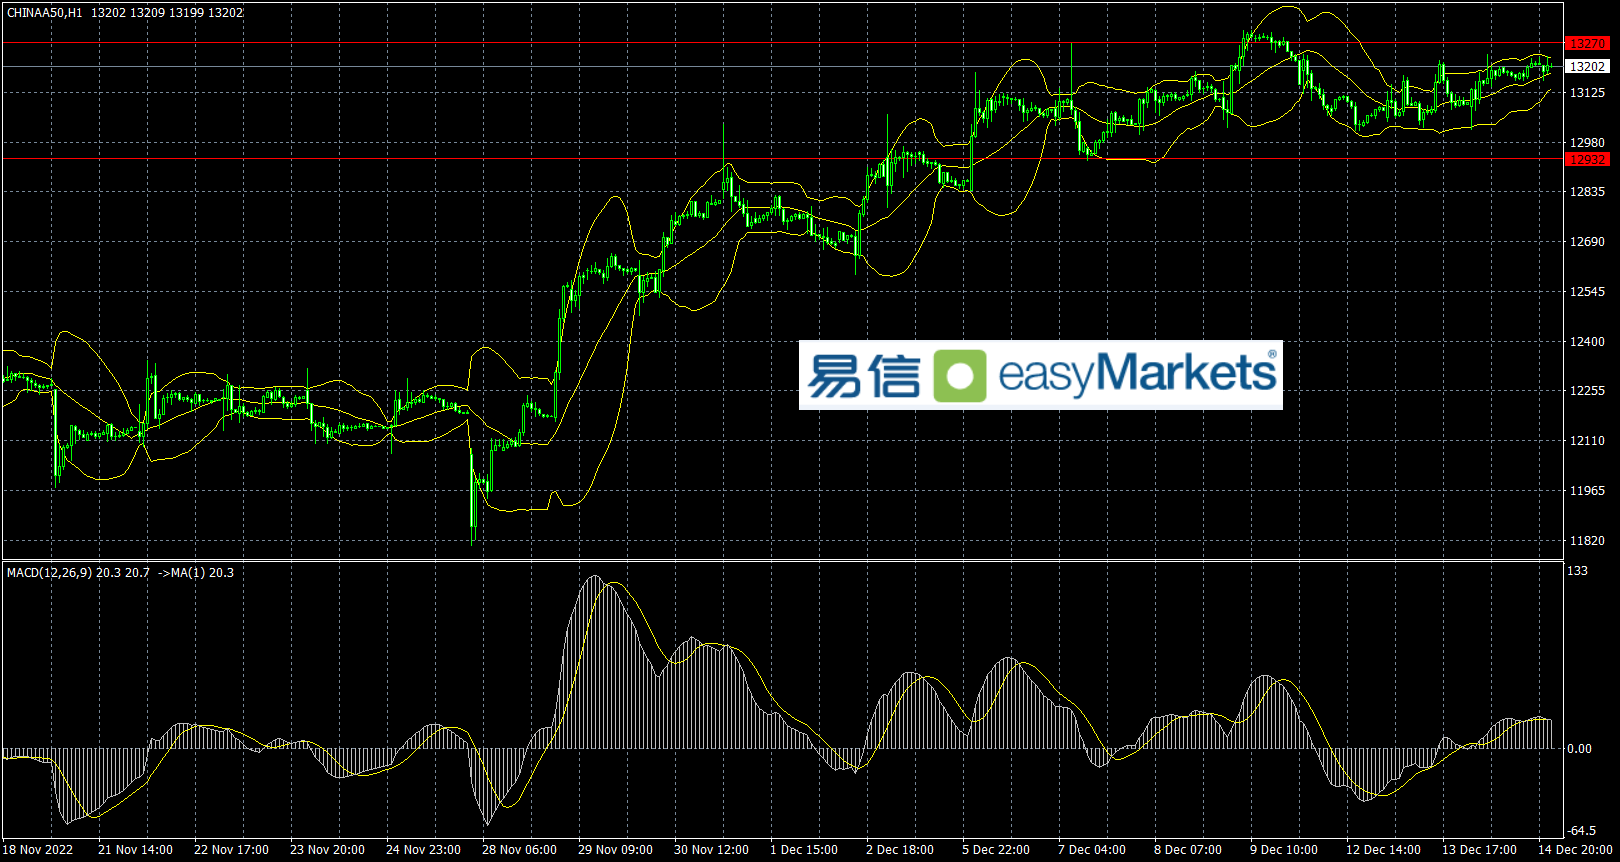Select the 24 Nov 23:00 time label

423,850
